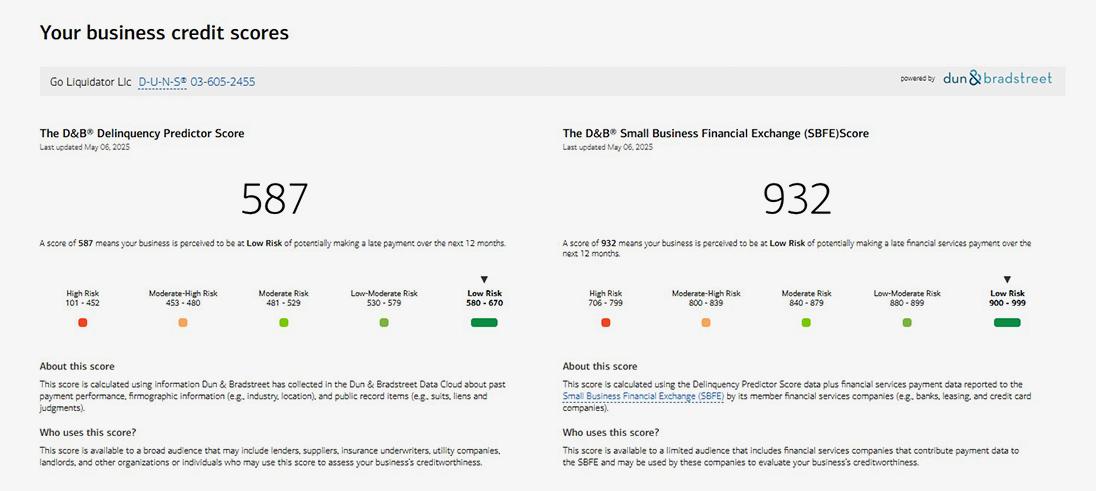Click the 'Low-Moderate Risk 530 - 579' label
The image size is (1096, 491).
pyautogui.click(x=384, y=298)
